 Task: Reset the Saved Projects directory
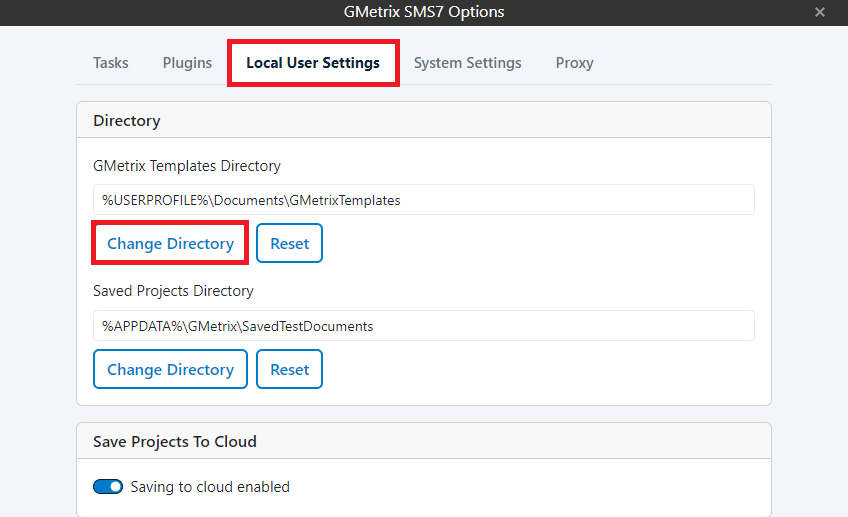(x=289, y=369)
